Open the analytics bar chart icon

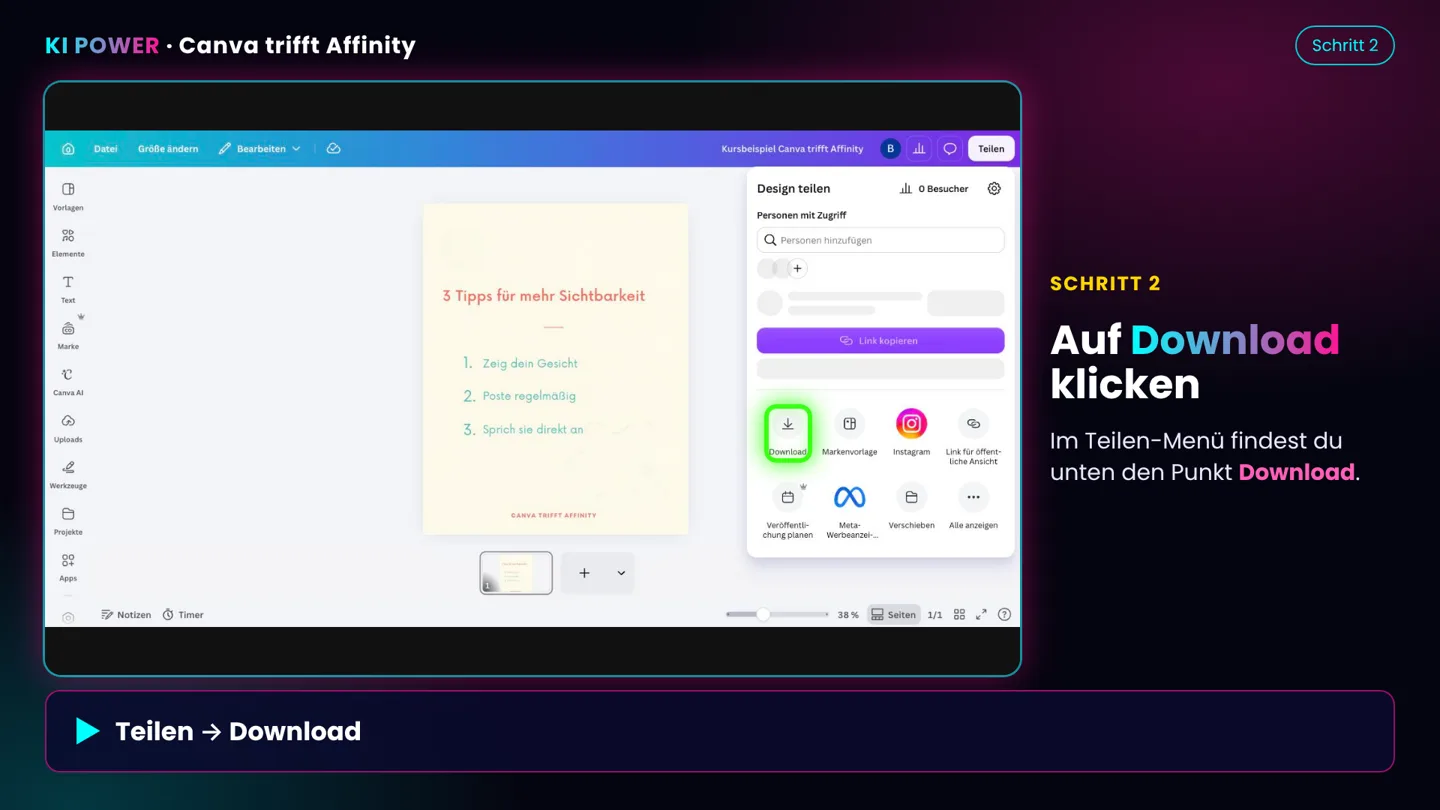(x=919, y=149)
